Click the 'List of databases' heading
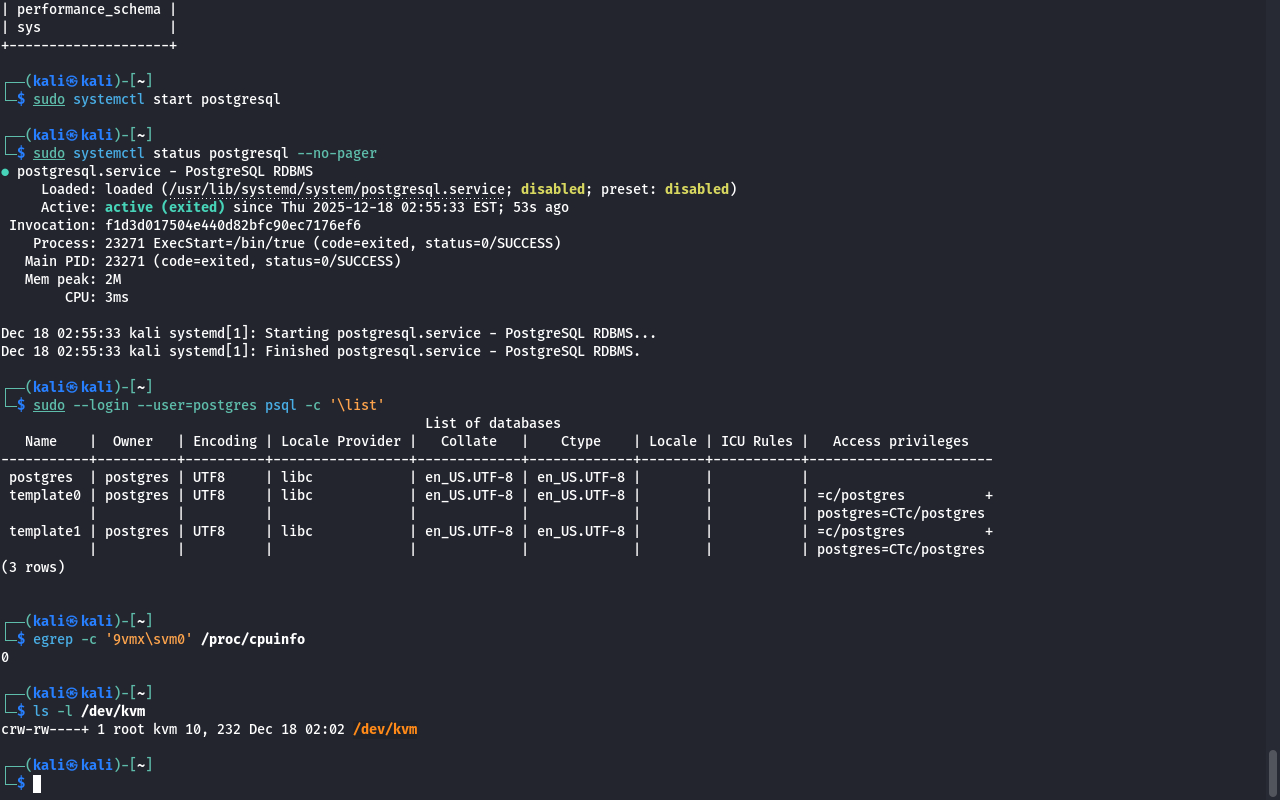Viewport: 1280px width, 800px height. click(493, 423)
